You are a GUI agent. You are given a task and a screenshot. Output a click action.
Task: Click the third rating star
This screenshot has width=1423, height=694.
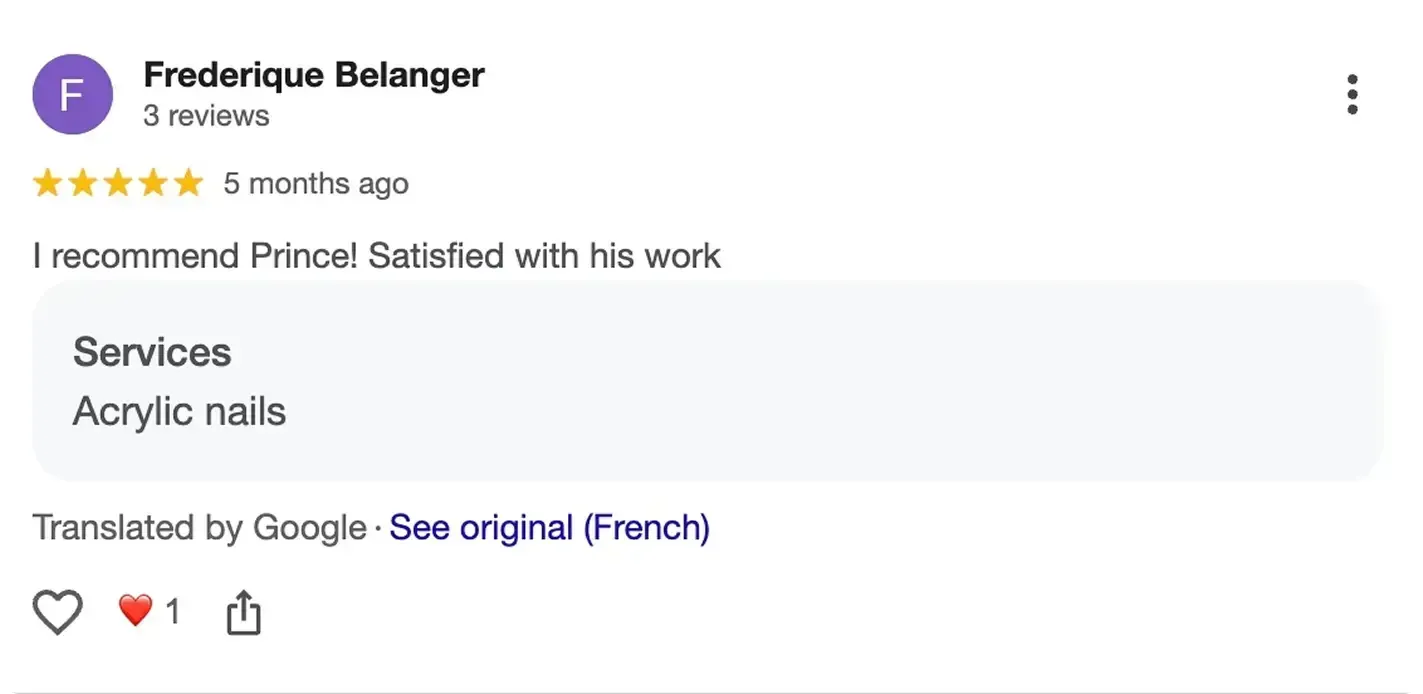tap(118, 184)
